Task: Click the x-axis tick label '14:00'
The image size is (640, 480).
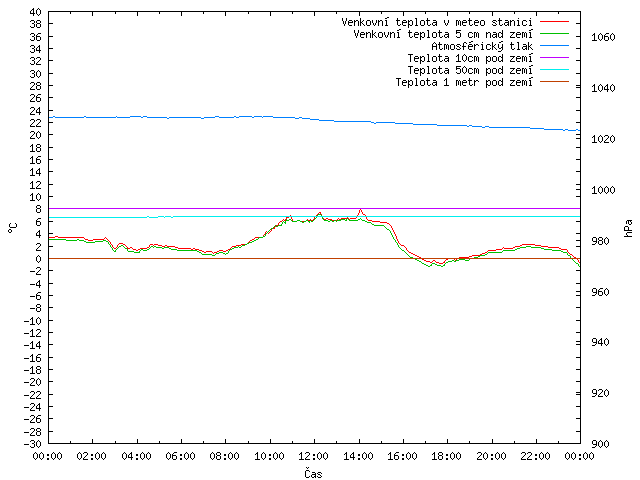Action: [x=358, y=456]
